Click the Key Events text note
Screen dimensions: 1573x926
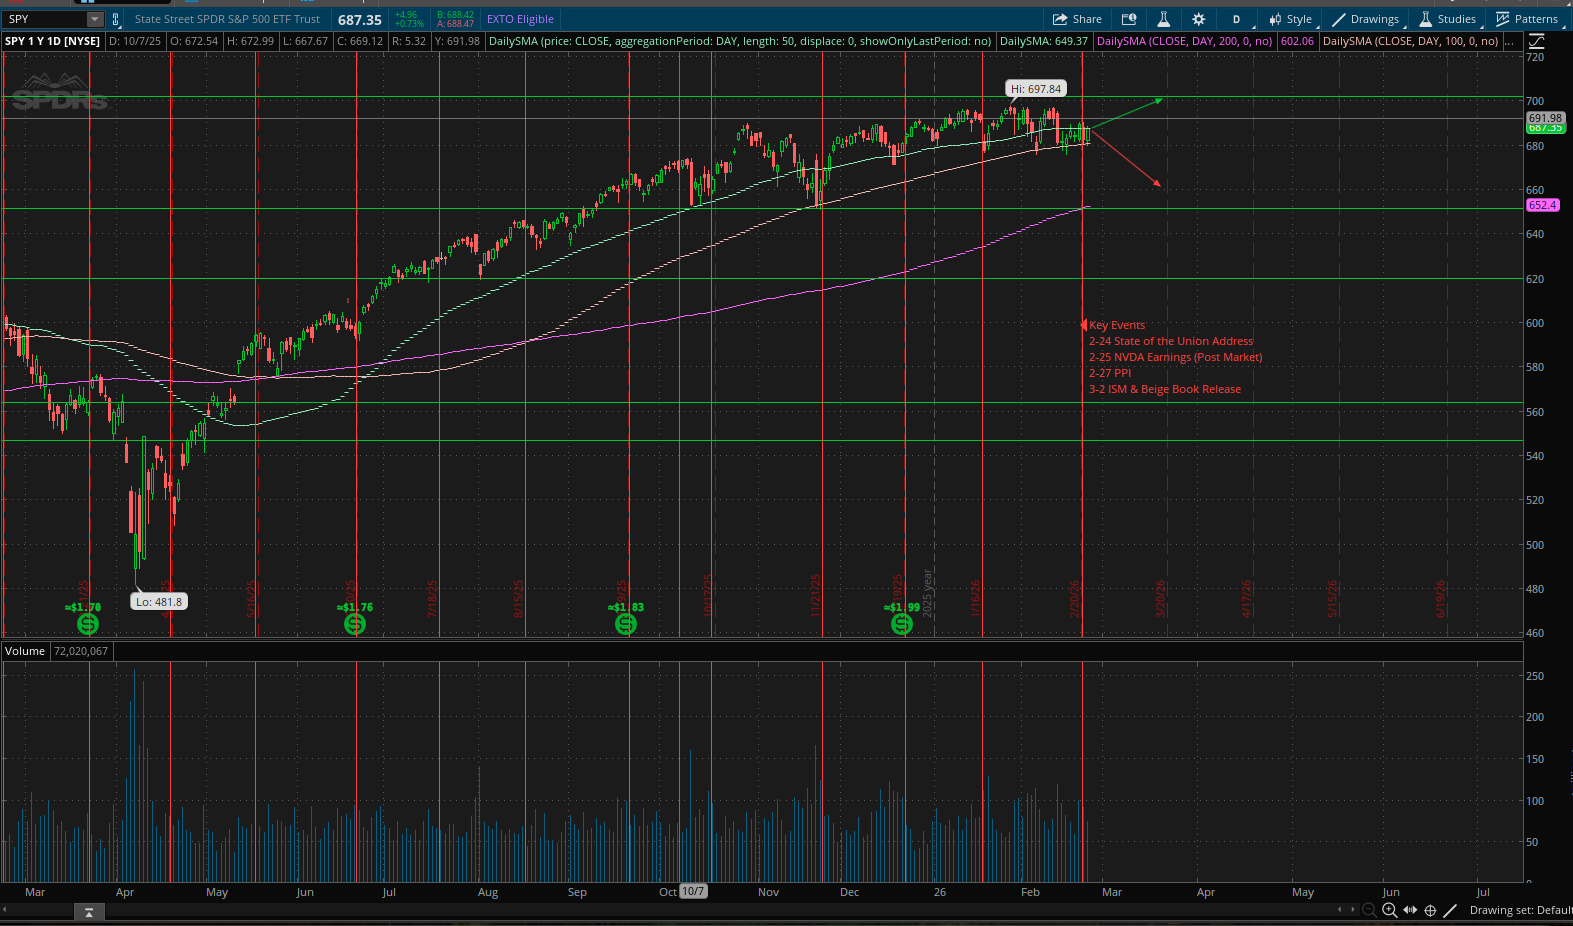(1117, 325)
